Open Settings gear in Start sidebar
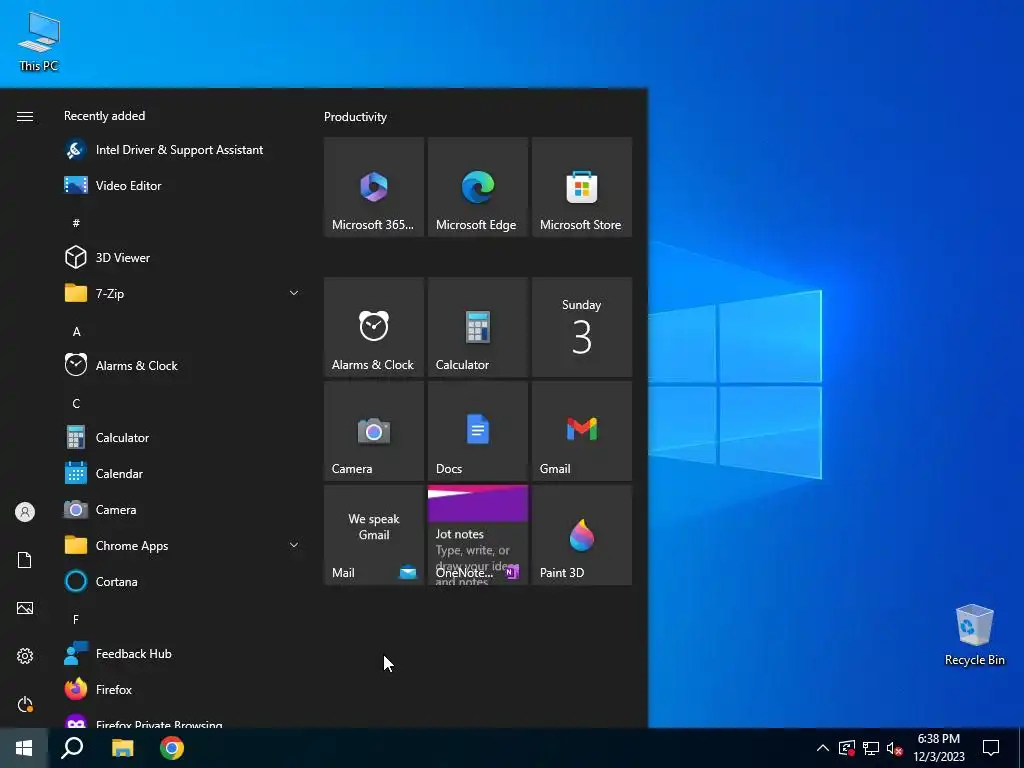The width and height of the screenshot is (1024, 768). [x=25, y=656]
